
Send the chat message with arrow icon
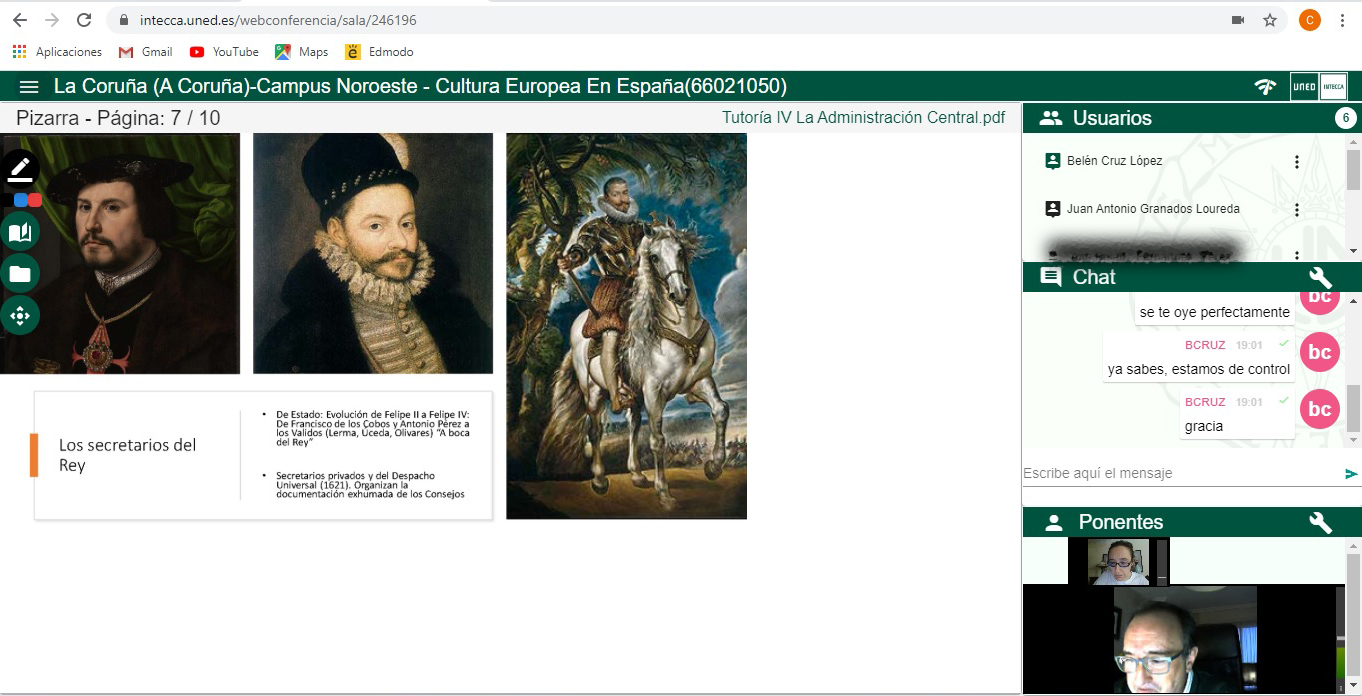(x=1351, y=474)
